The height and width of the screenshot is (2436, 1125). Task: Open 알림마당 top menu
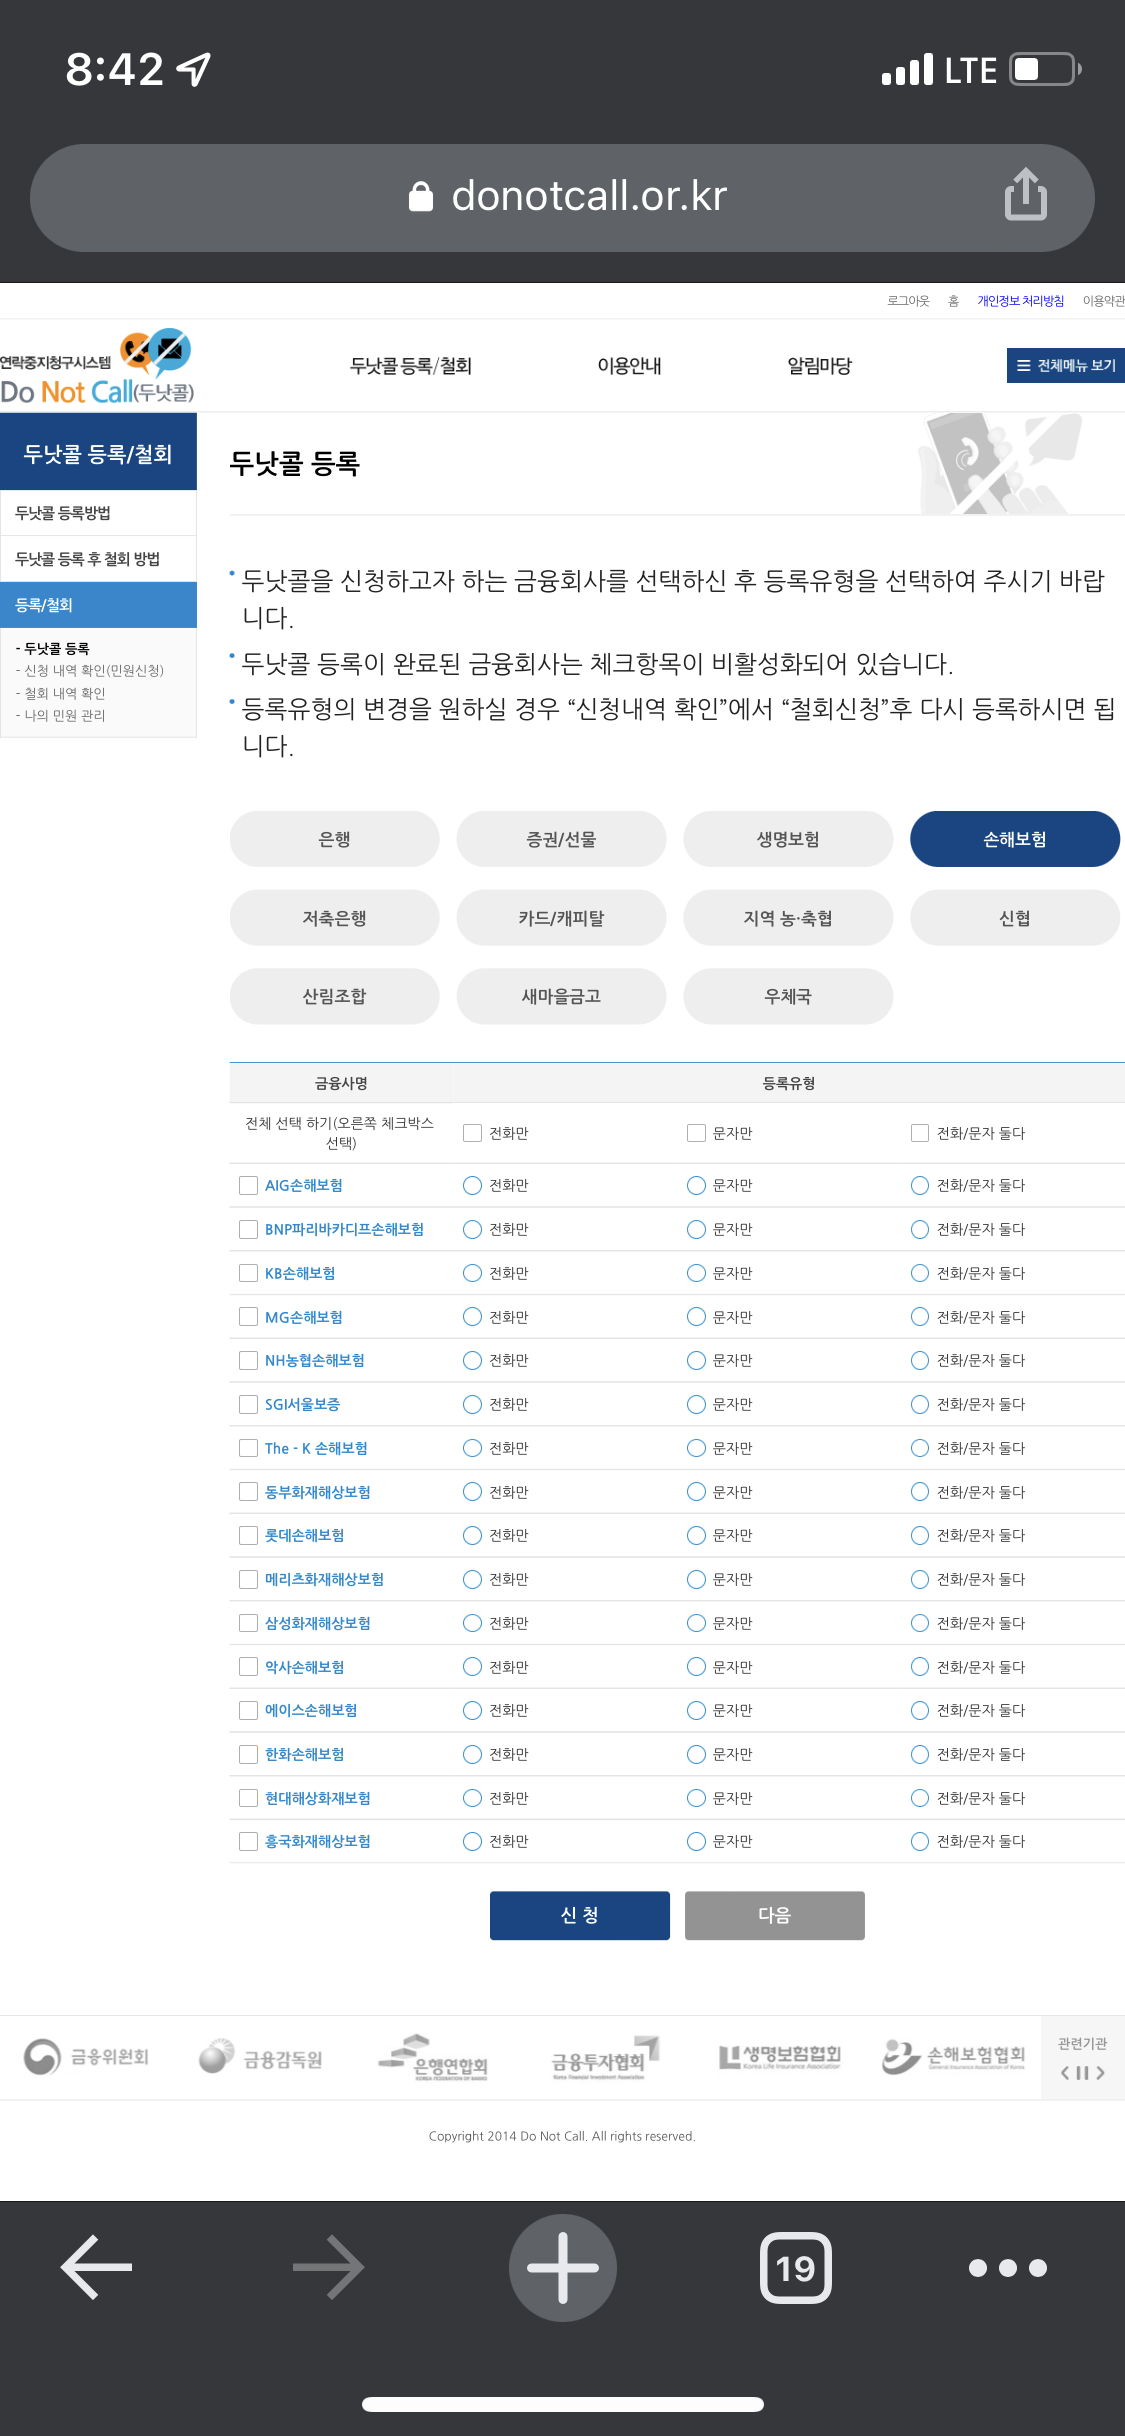point(819,366)
